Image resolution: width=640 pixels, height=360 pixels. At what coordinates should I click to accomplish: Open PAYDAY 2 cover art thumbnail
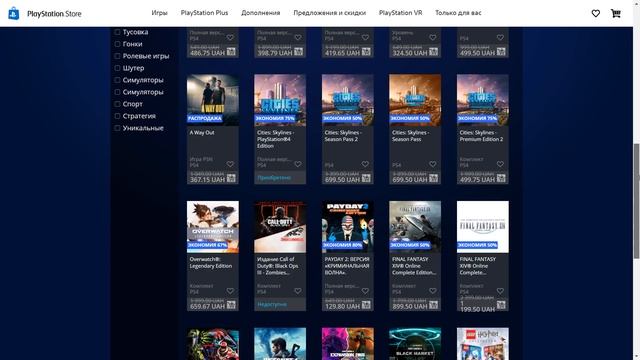347,227
